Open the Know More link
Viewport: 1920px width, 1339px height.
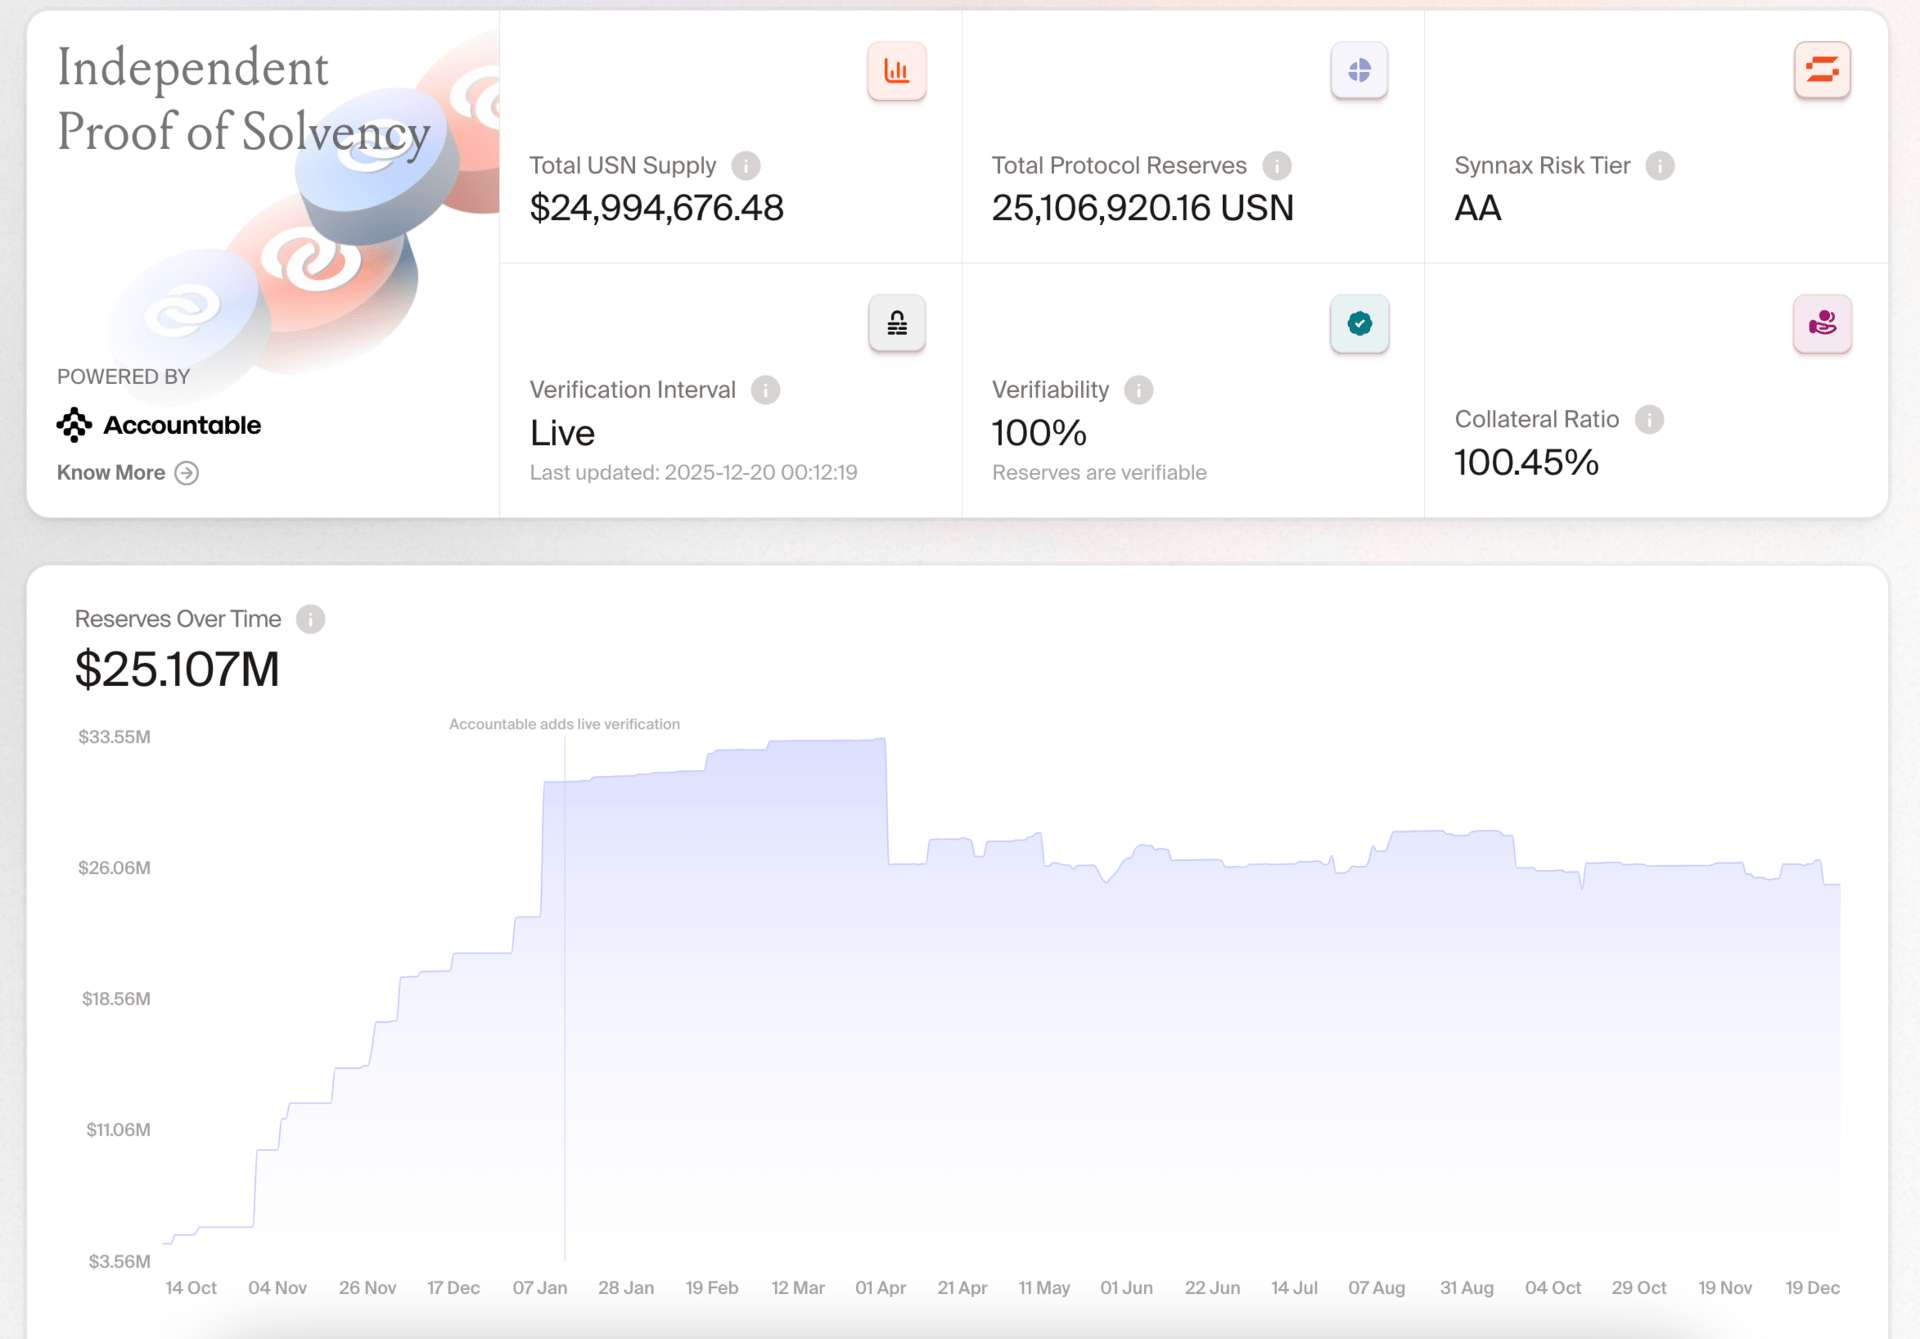(x=111, y=473)
